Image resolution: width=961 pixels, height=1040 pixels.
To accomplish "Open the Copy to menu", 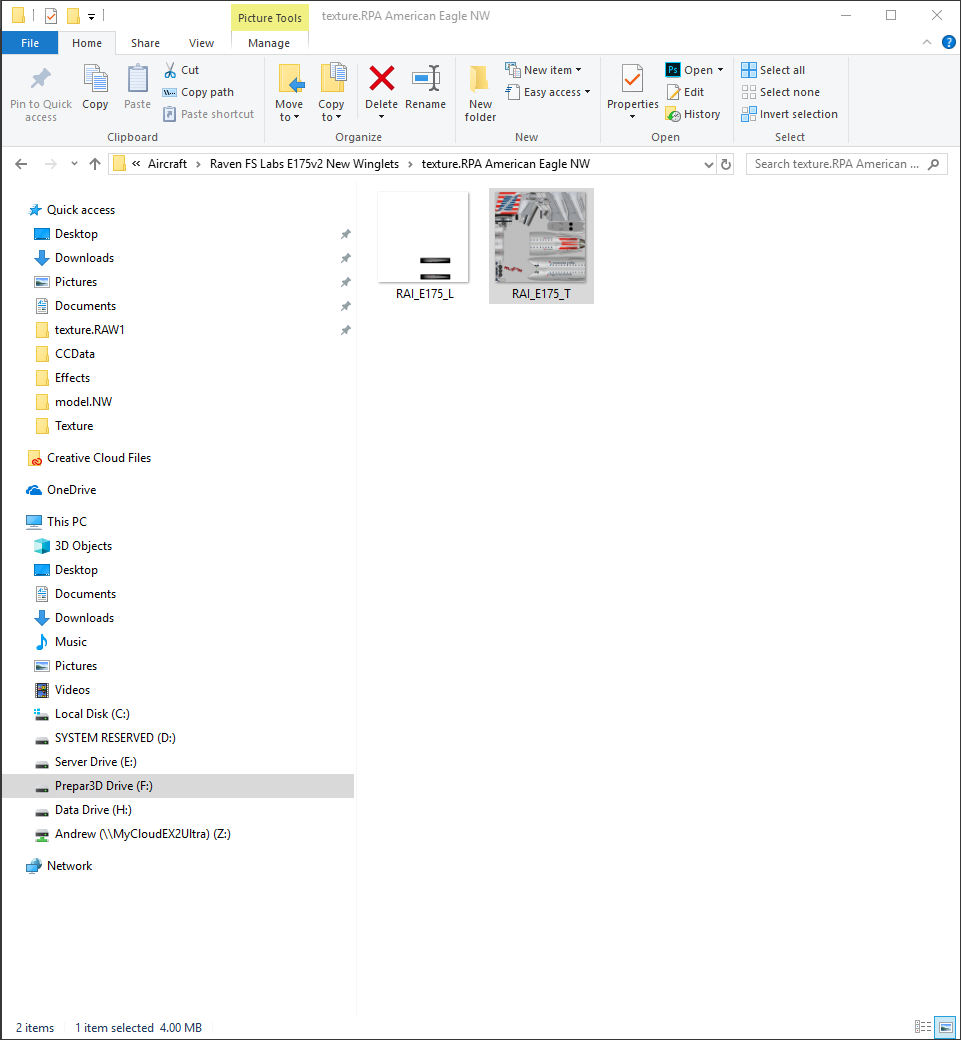I will pyautogui.click(x=331, y=93).
